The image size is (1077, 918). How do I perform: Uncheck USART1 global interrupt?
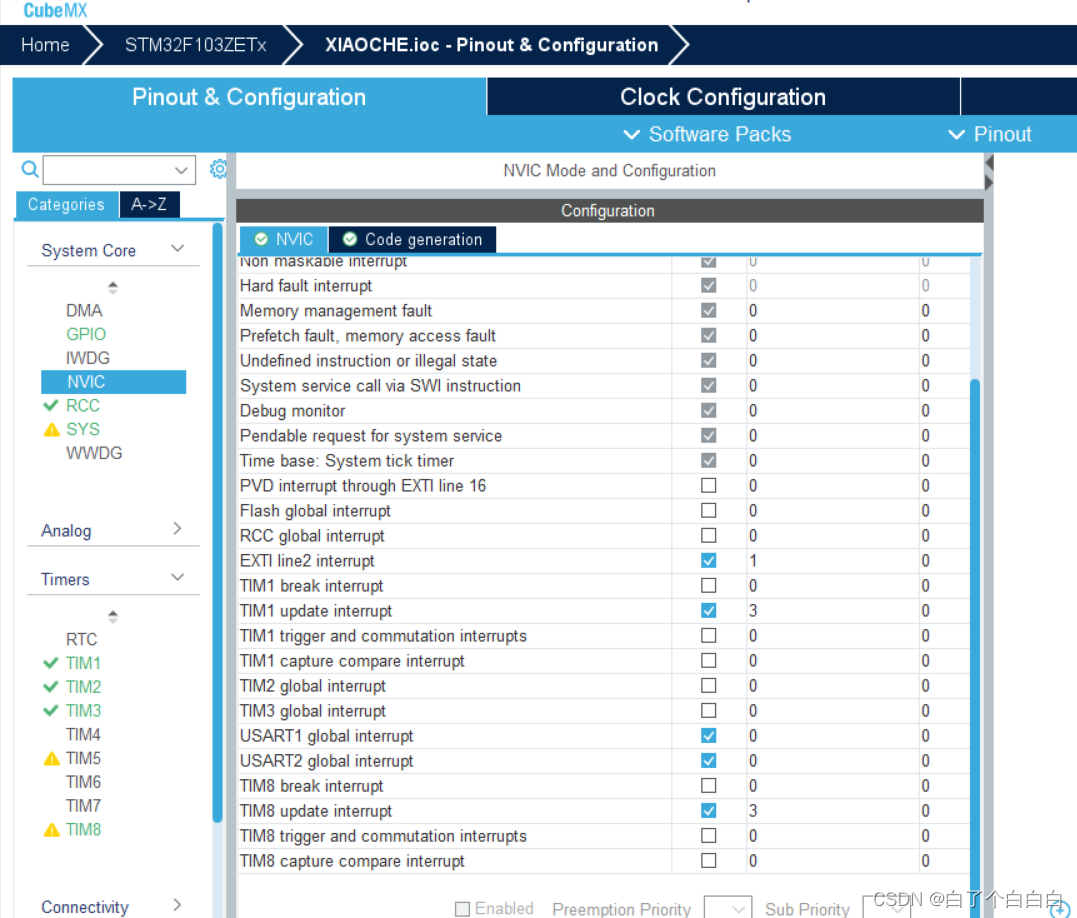(x=708, y=736)
